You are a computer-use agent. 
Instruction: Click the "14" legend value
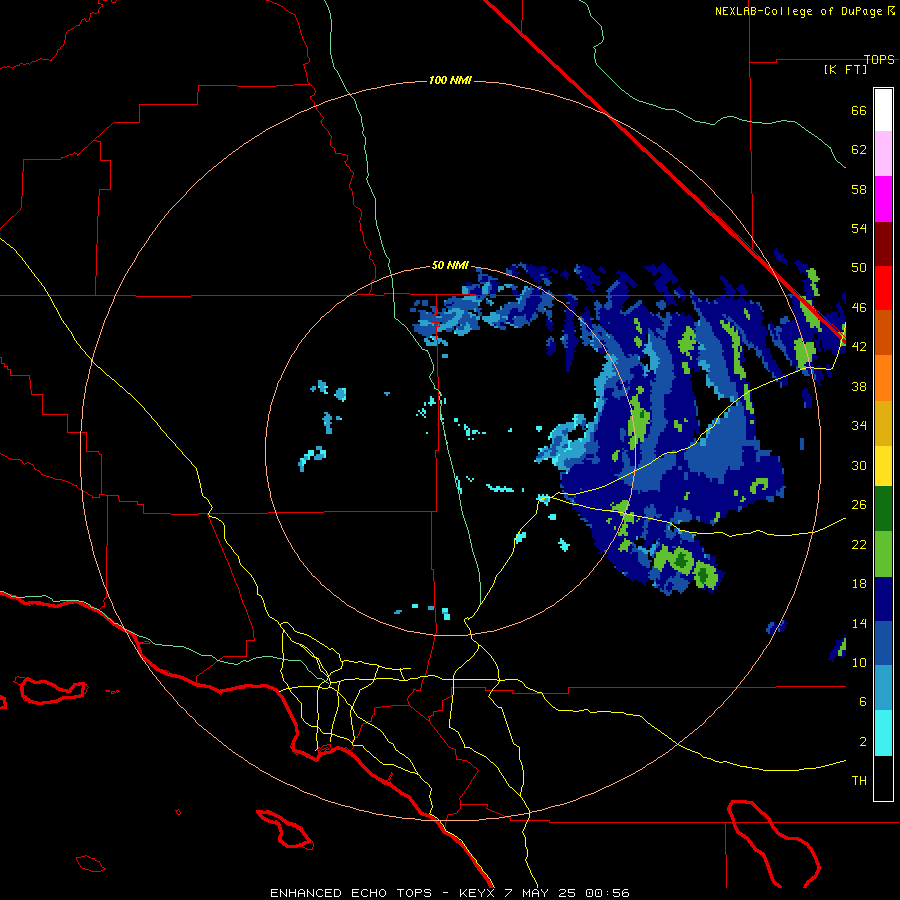coord(859,623)
